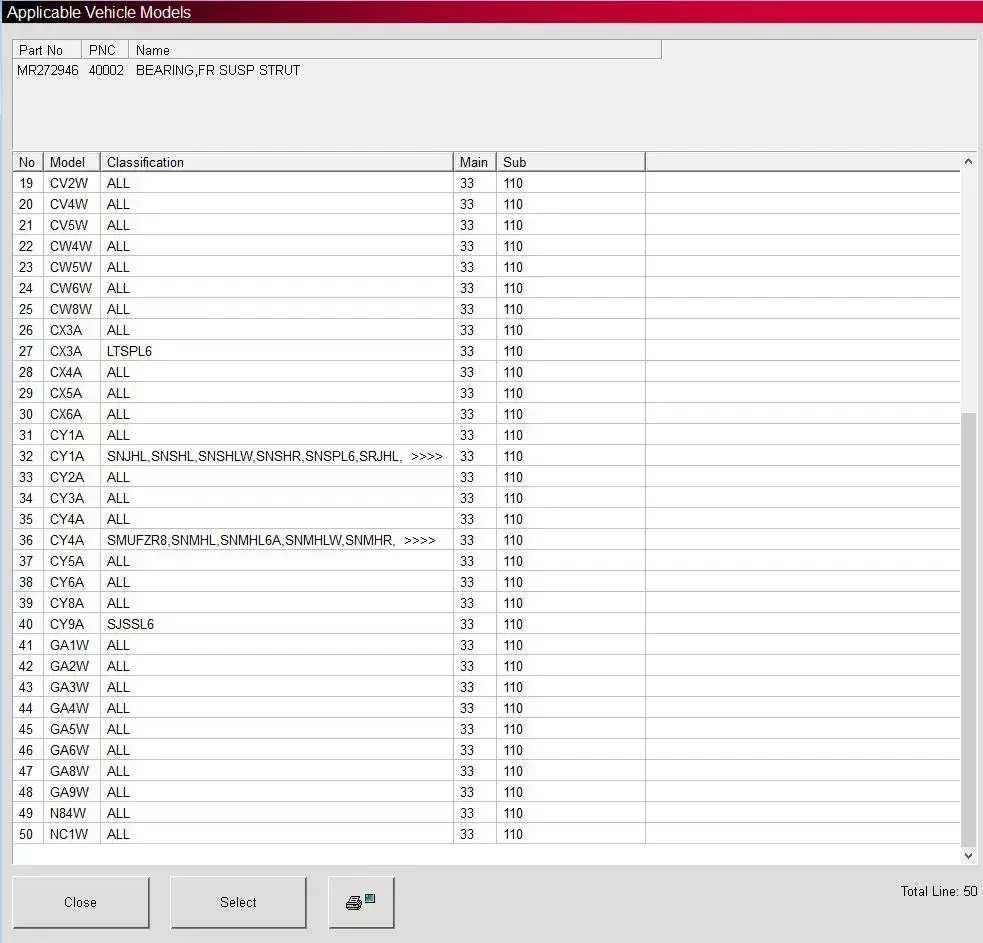Click the vertical scrollbar thumb
983x943 pixels.
[x=968, y=628]
